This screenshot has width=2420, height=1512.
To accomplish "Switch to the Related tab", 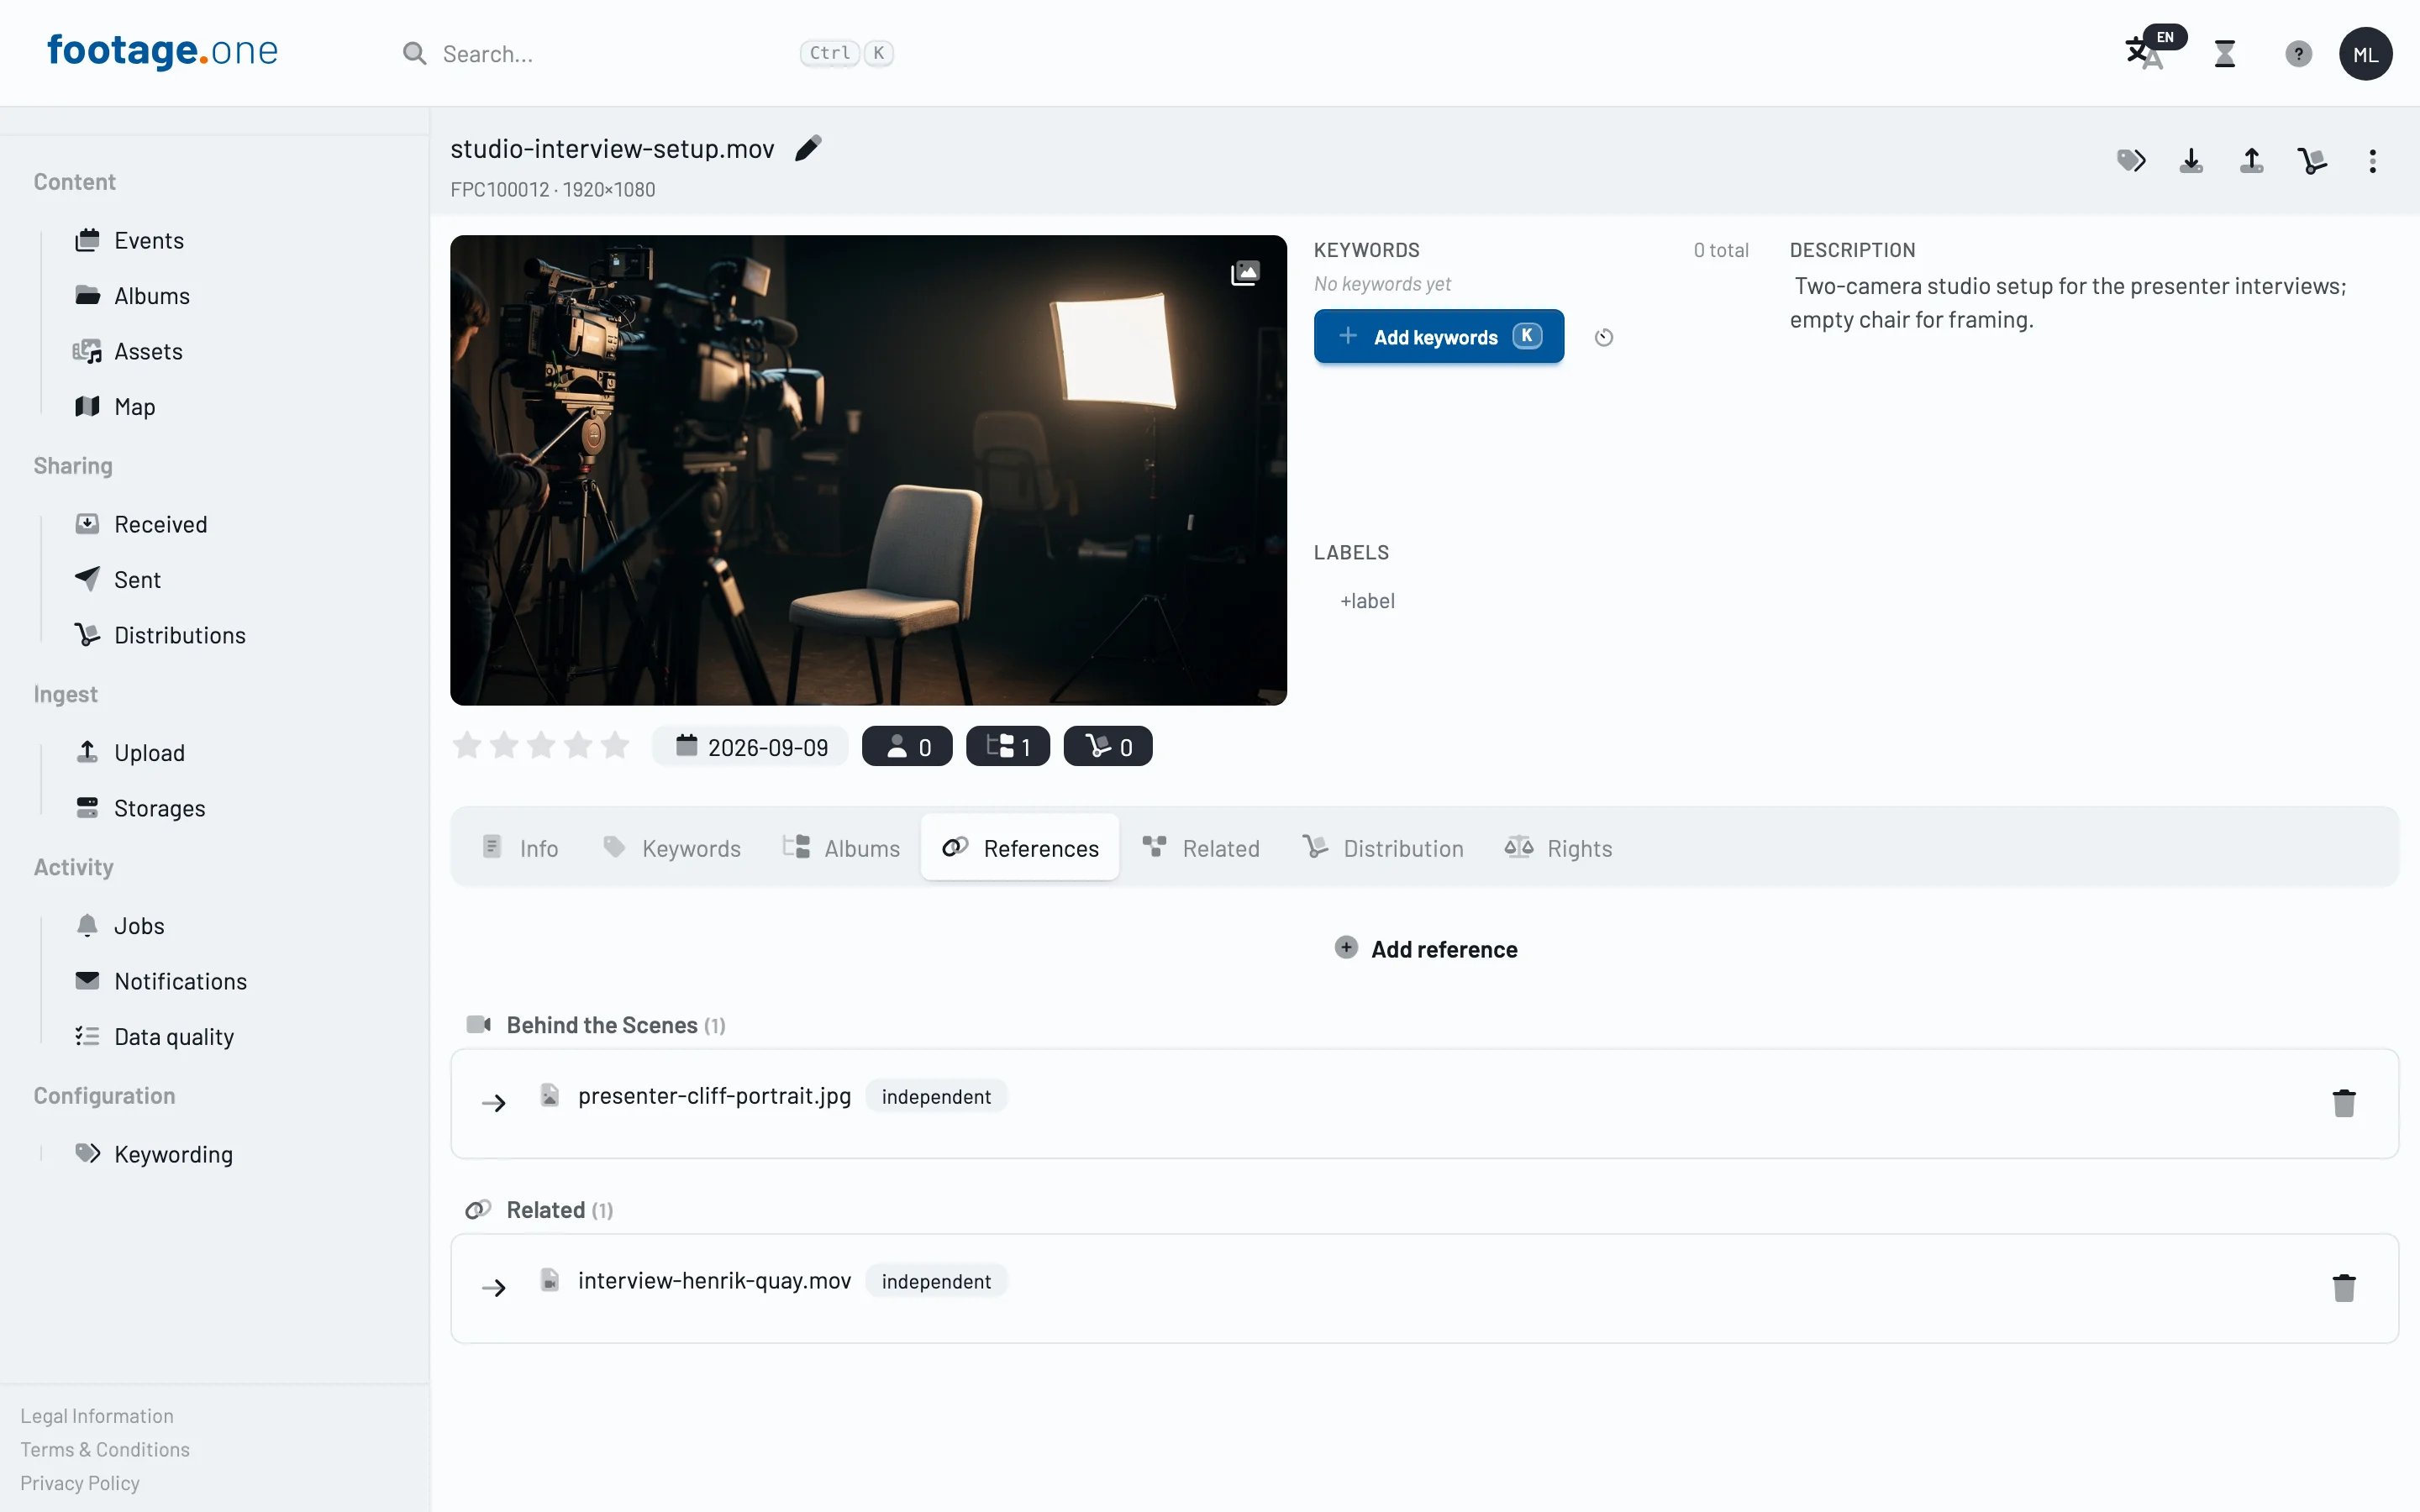I will (1200, 847).
